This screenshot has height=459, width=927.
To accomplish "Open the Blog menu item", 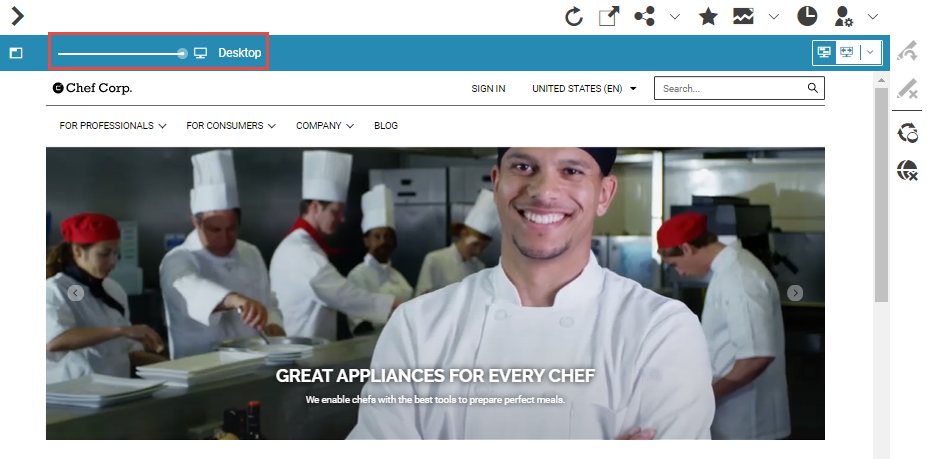I will pyautogui.click(x=386, y=126).
